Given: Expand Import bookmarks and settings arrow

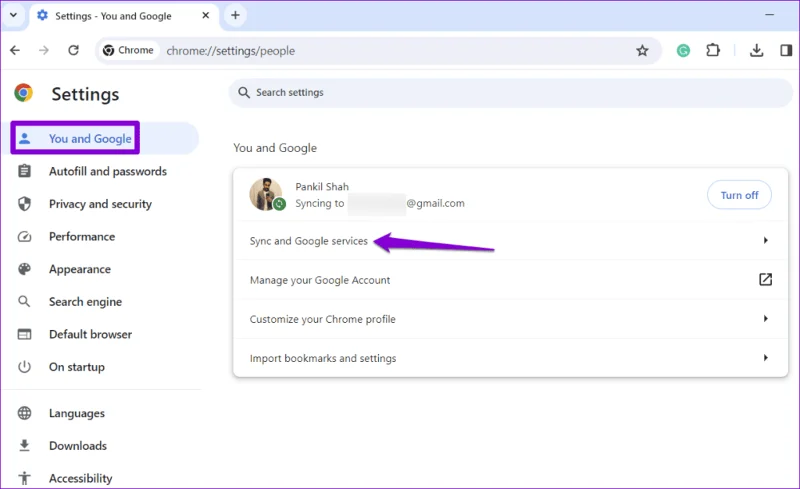Looking at the screenshot, I should [x=765, y=358].
